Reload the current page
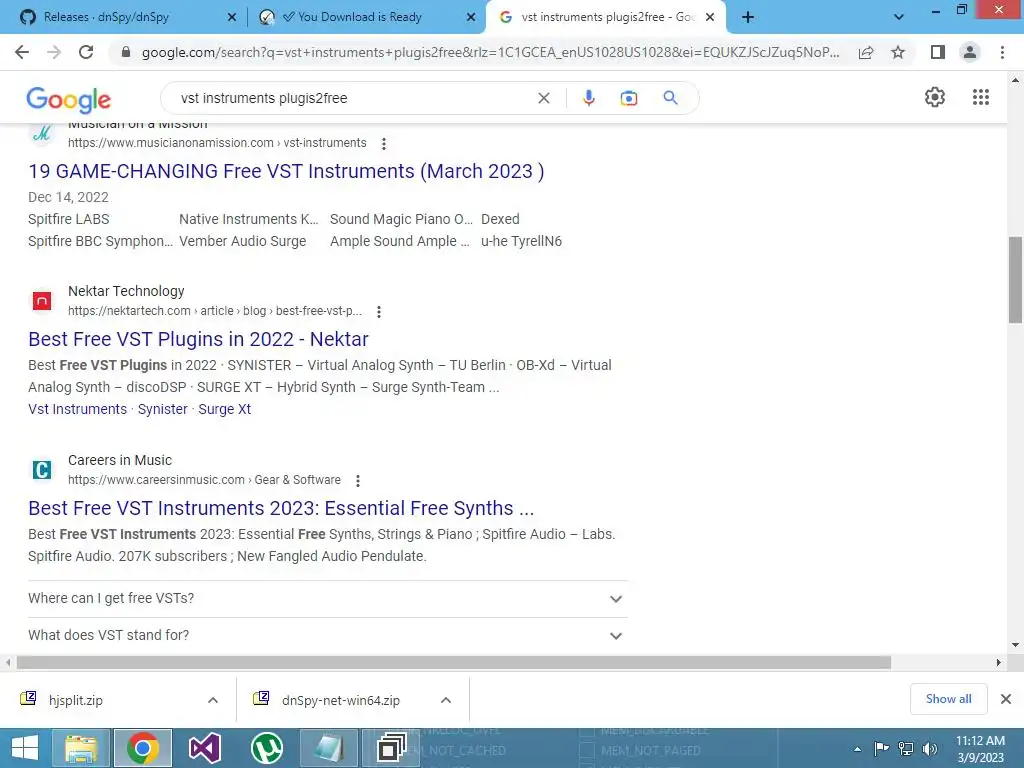The height and width of the screenshot is (768, 1024). pos(86,52)
